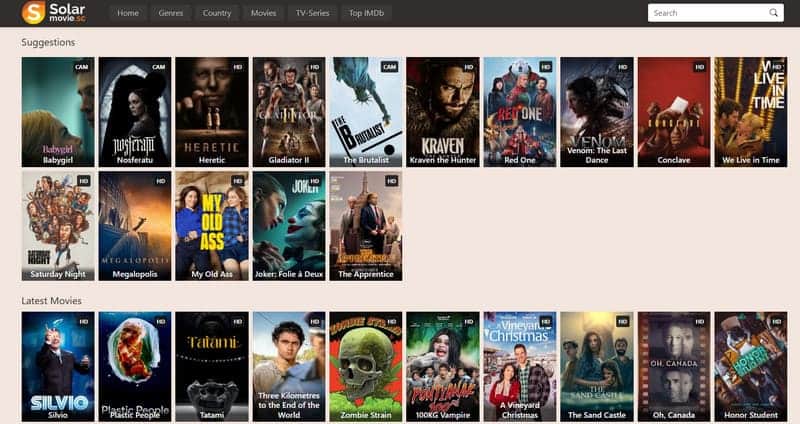Click the HD badge on Red One
800x424 pixels.
[x=546, y=67]
